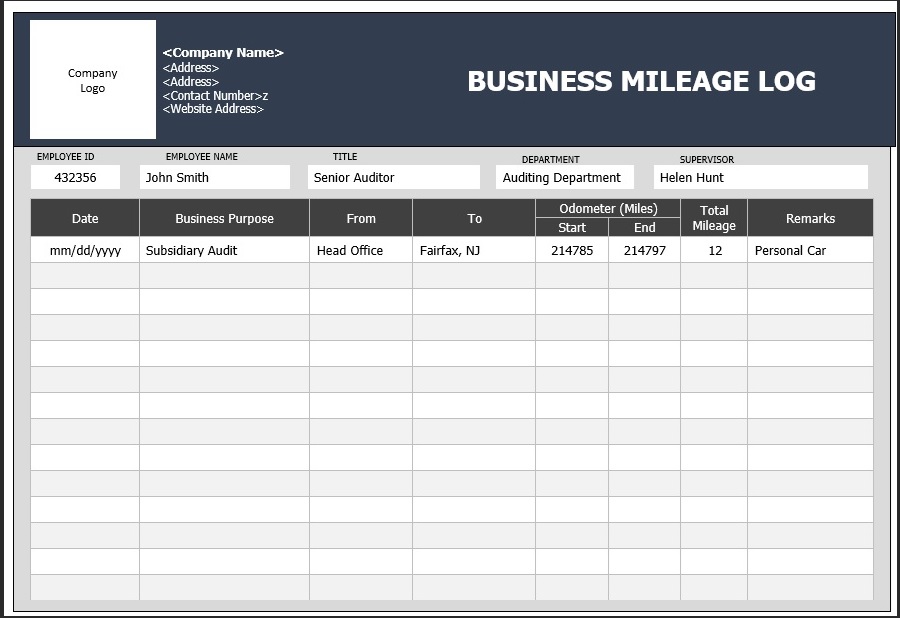Select the odometer Start value 214785
The width and height of the screenshot is (900, 618).
(x=572, y=250)
